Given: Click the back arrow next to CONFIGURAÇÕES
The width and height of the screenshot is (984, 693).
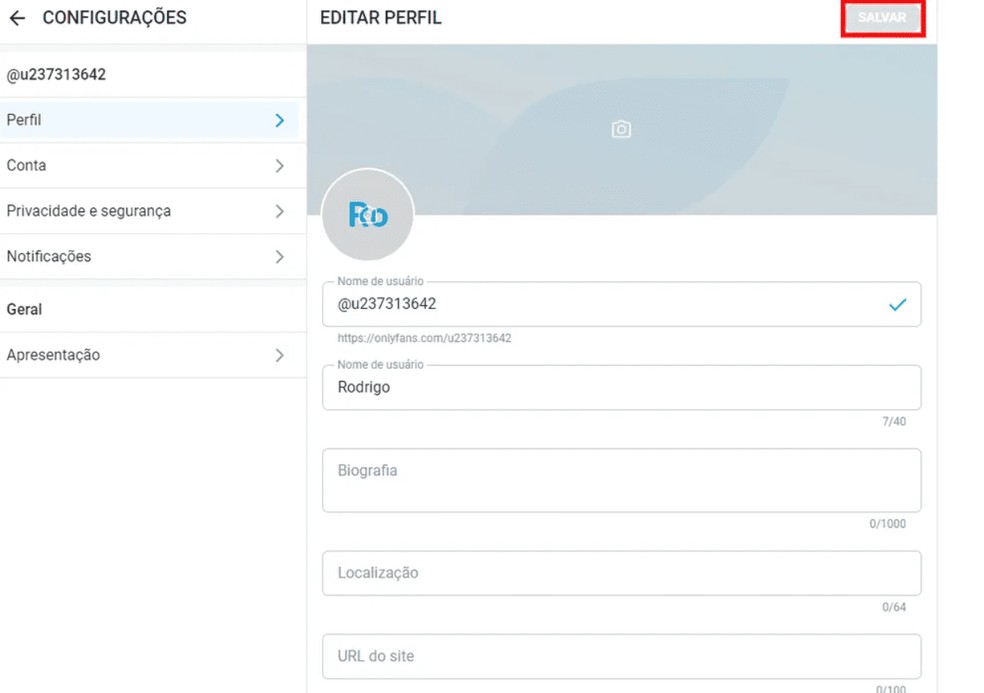Looking at the screenshot, I should [18, 17].
